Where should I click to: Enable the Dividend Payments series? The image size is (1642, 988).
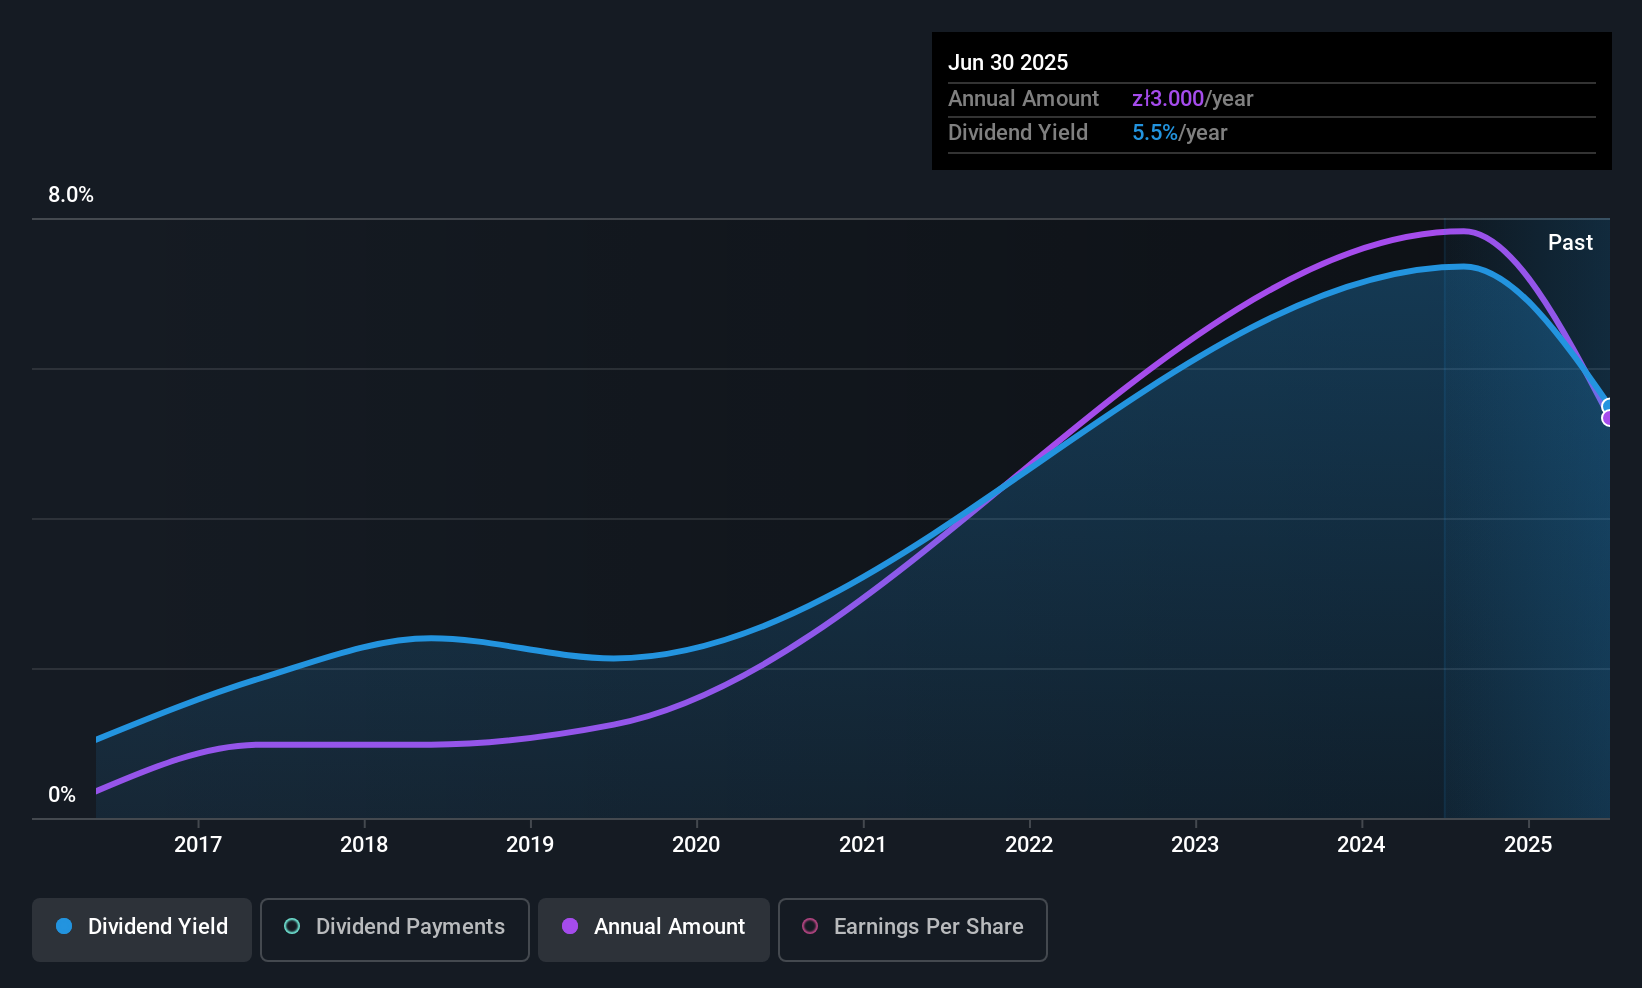394,929
